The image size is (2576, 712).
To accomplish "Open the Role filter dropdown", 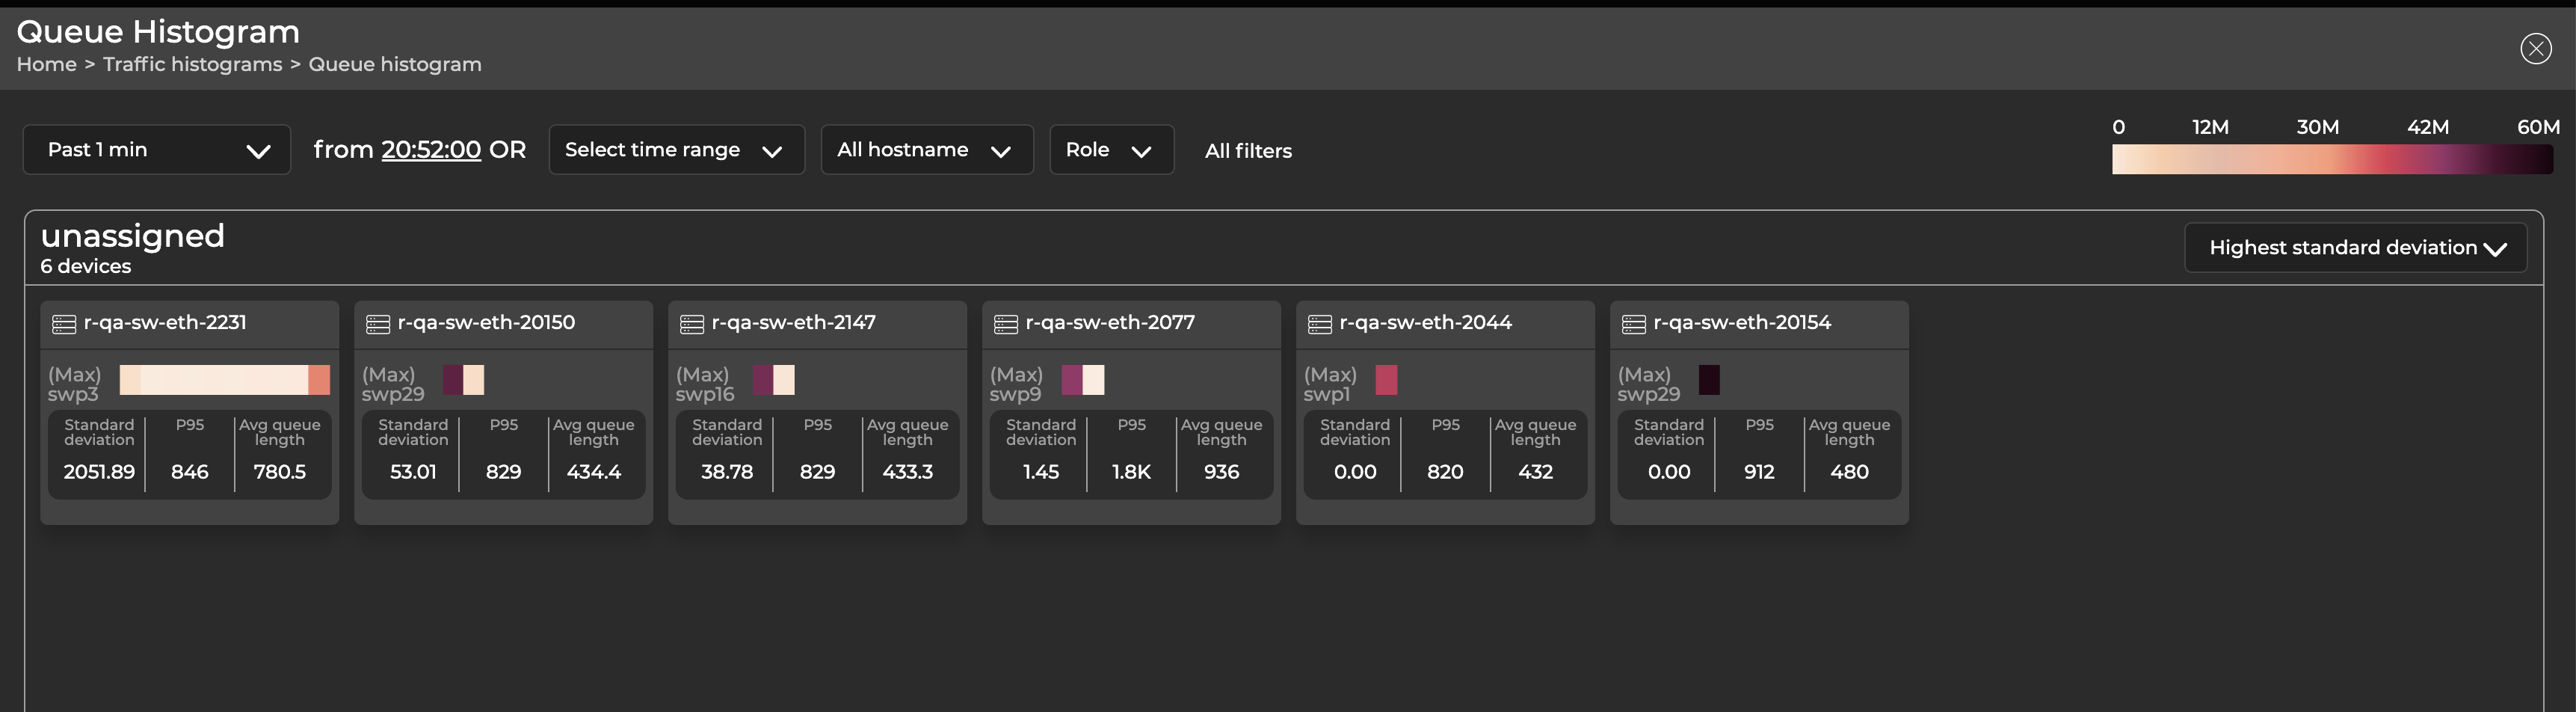I will (x=1111, y=149).
